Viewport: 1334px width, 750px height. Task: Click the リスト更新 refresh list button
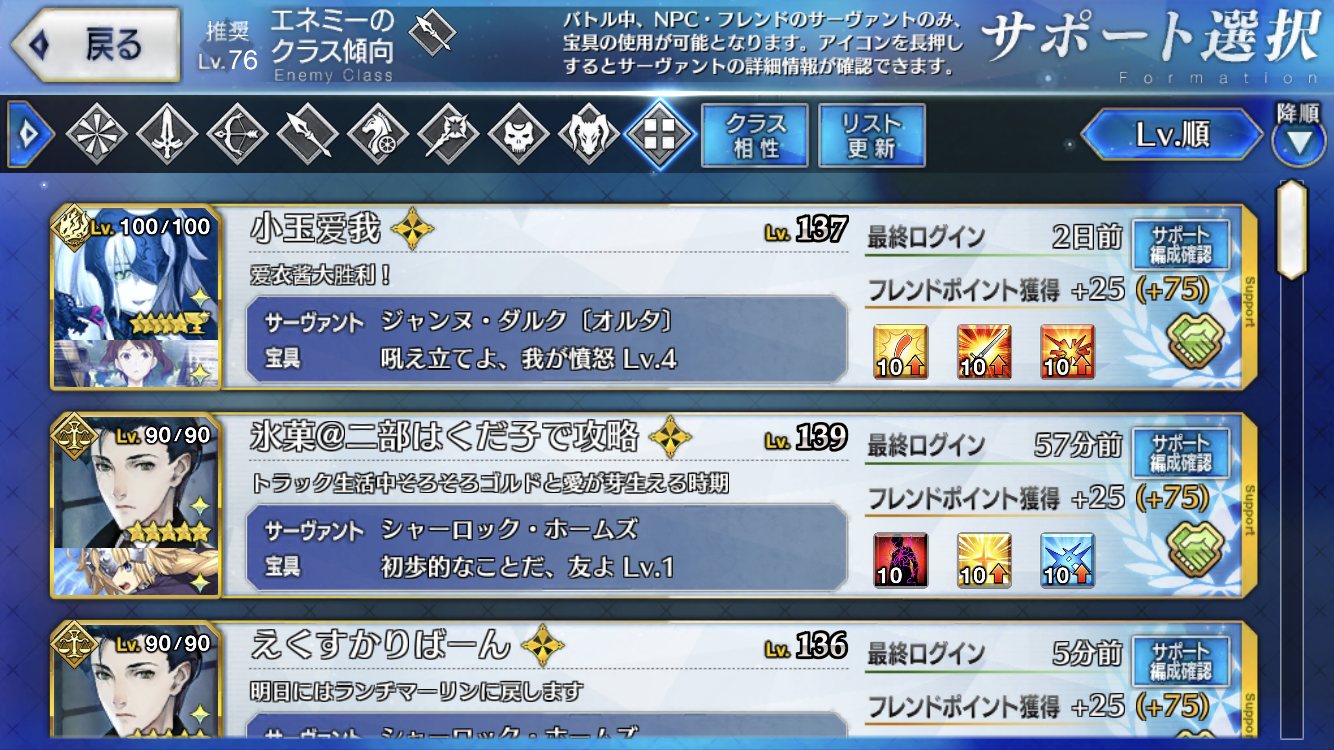coord(872,136)
